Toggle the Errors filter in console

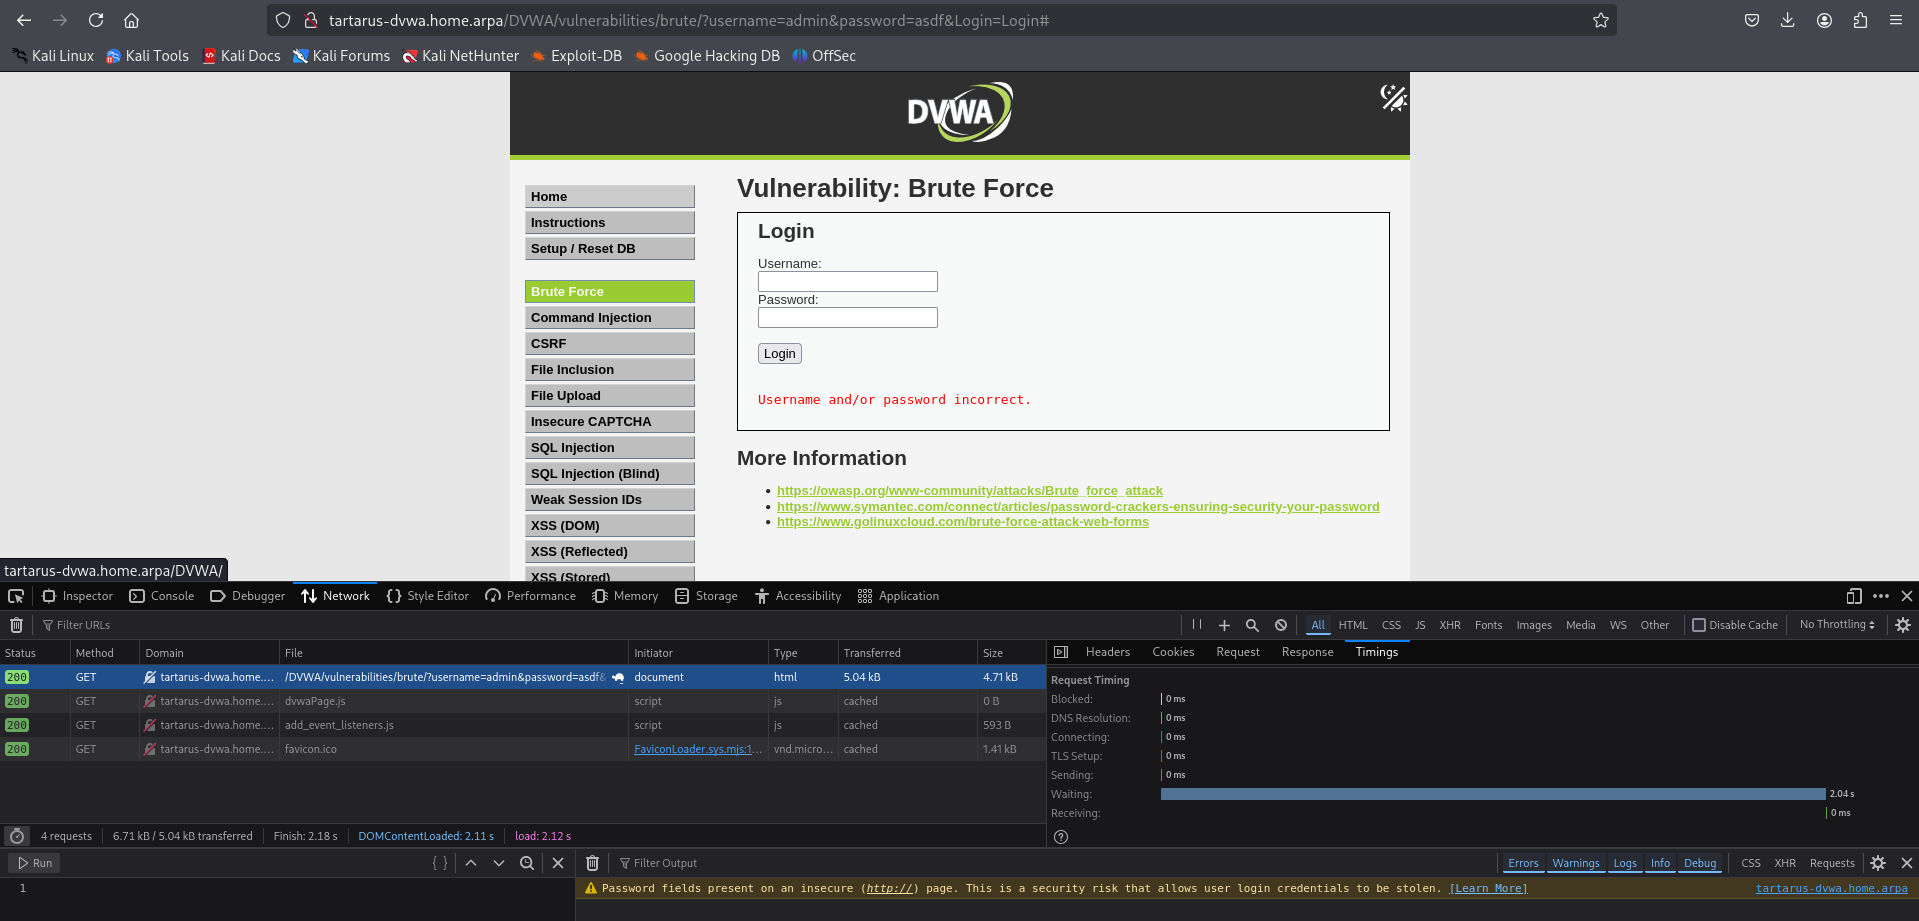pos(1523,863)
